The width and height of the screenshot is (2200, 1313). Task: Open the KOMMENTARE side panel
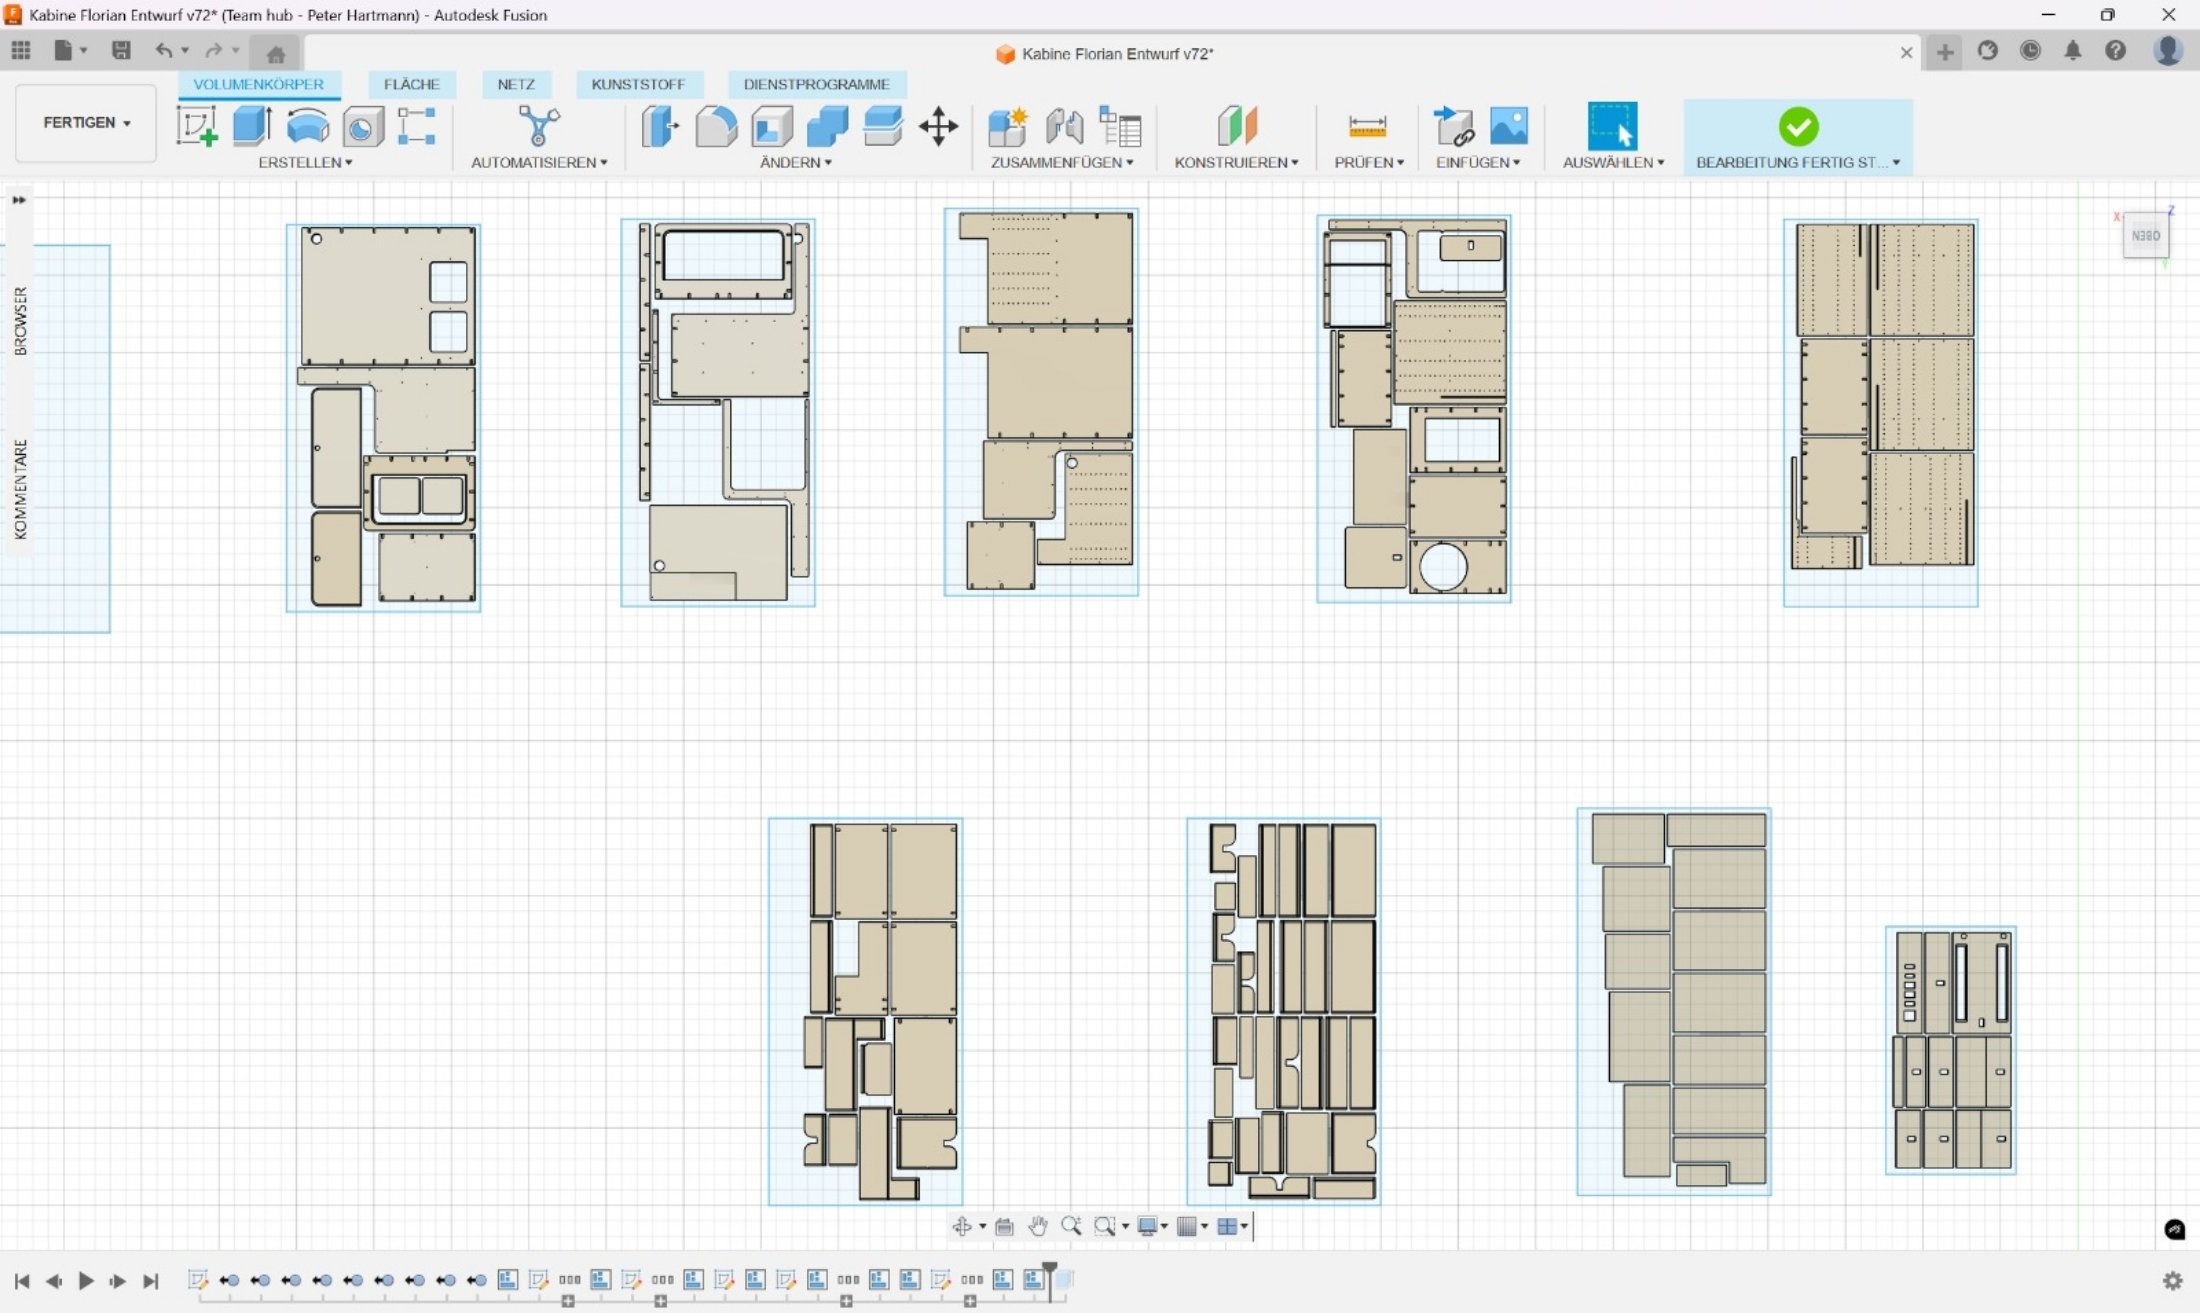pyautogui.click(x=20, y=490)
